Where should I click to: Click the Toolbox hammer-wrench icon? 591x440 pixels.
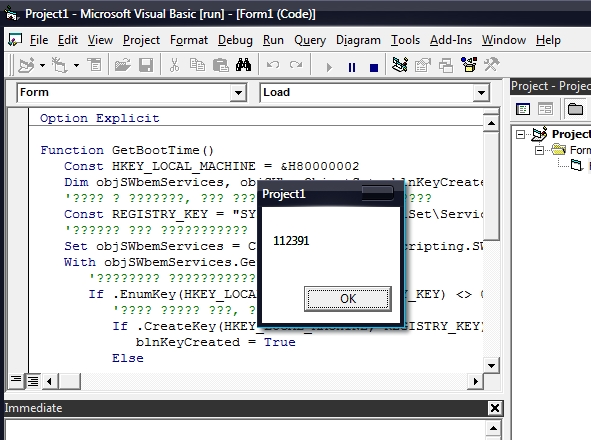click(x=491, y=65)
